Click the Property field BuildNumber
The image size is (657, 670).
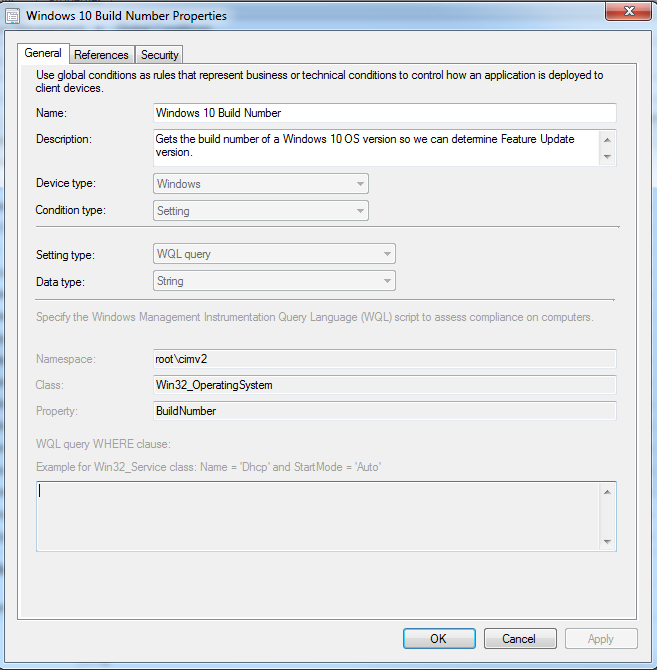click(384, 411)
